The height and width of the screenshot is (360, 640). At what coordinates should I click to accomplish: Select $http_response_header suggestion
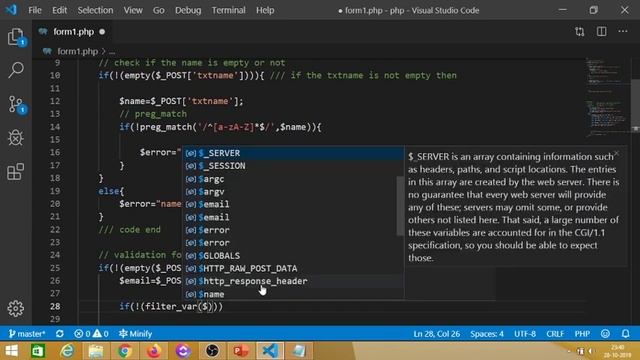pyautogui.click(x=293, y=281)
